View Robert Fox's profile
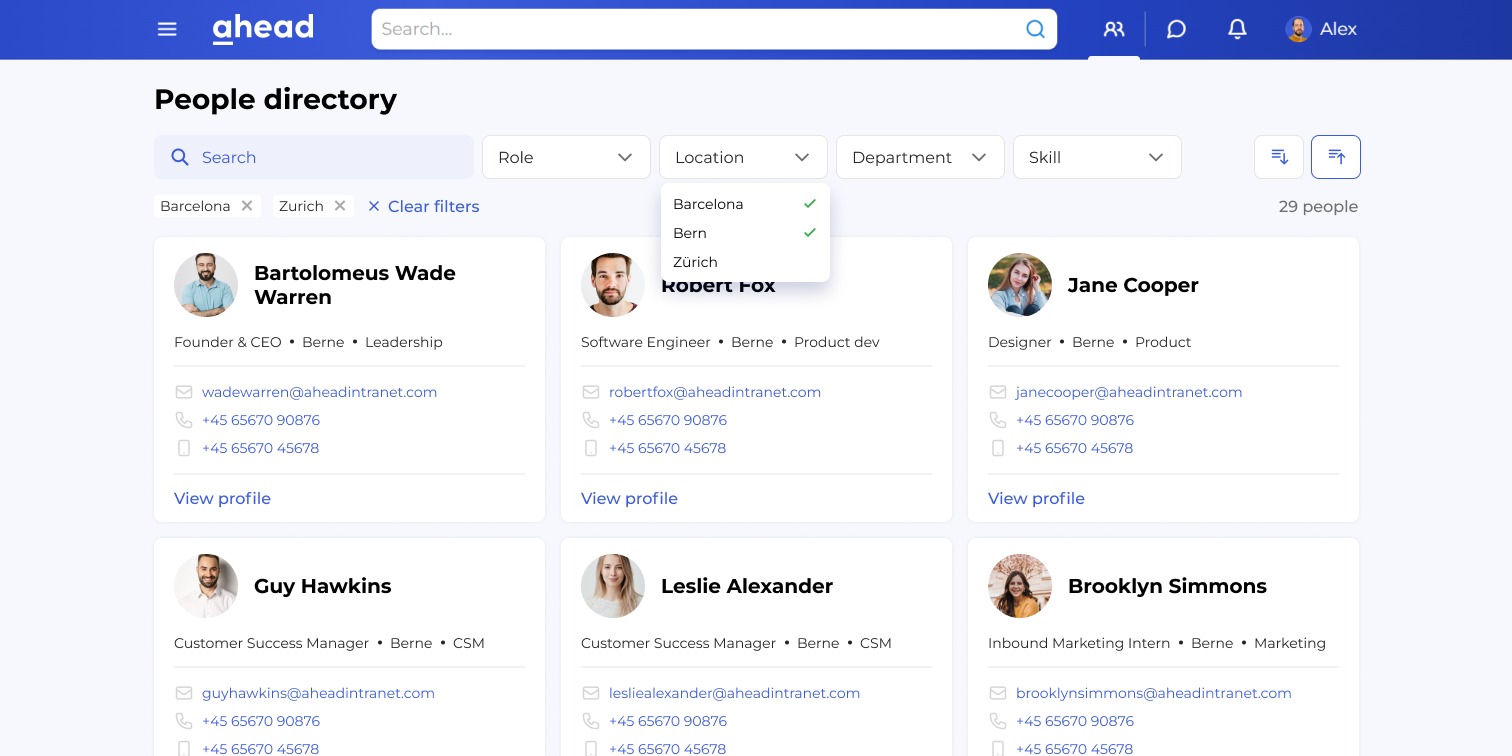The image size is (1512, 756). (629, 498)
